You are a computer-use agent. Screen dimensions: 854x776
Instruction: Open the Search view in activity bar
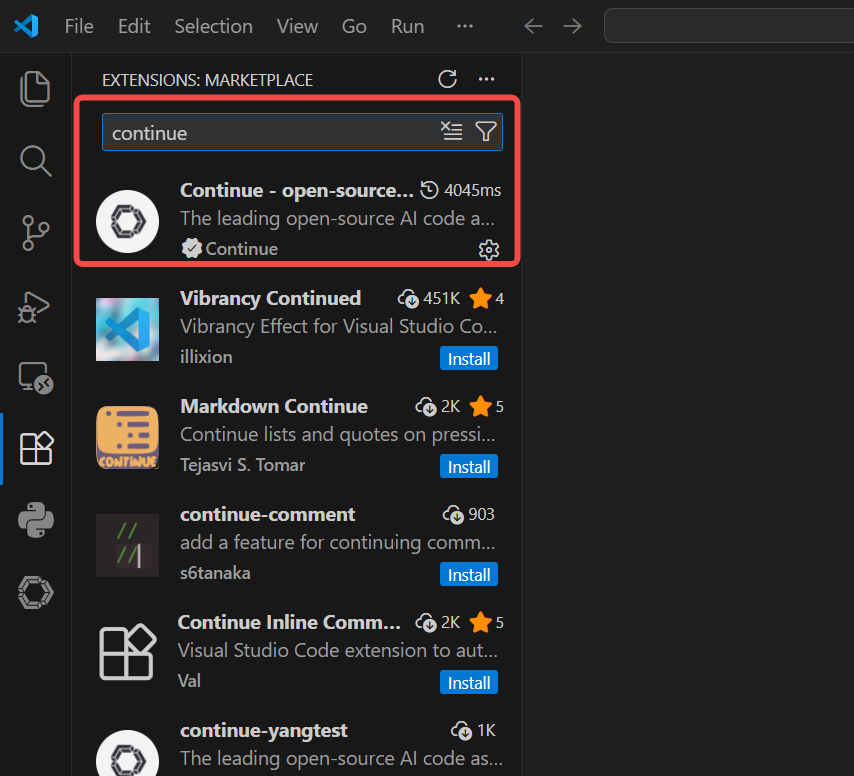(35, 161)
